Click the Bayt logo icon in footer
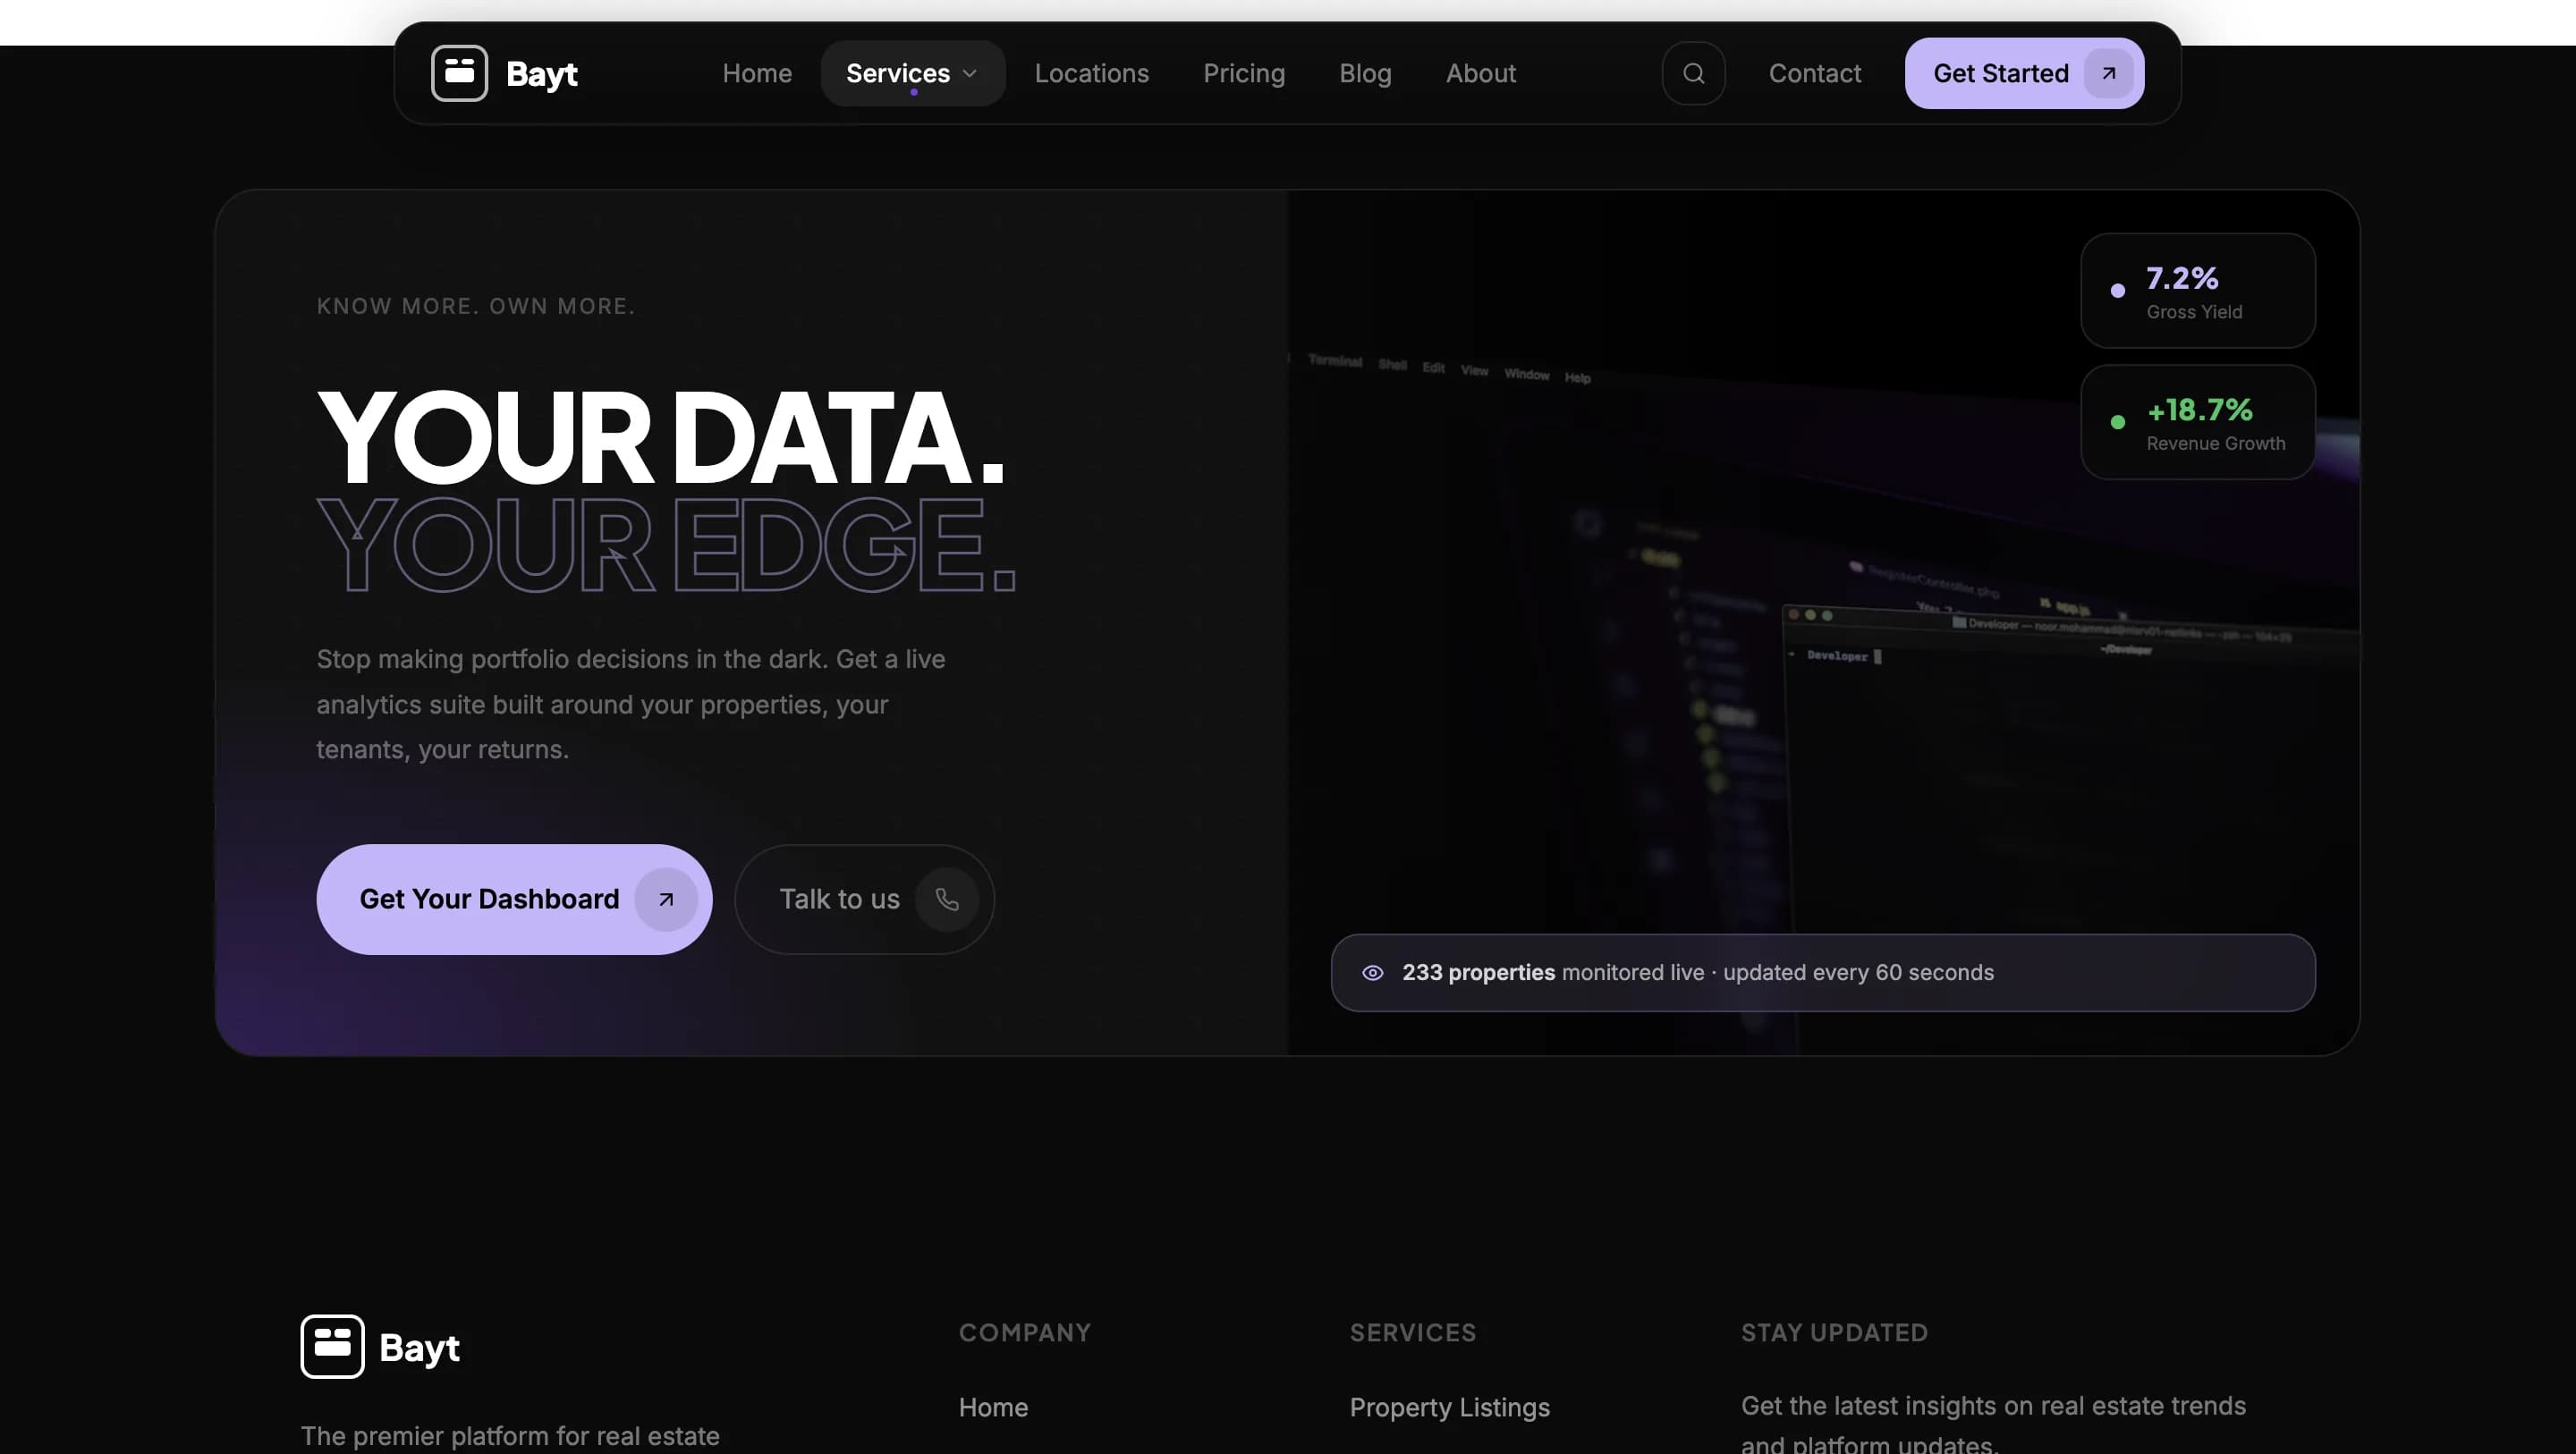 (x=332, y=1346)
